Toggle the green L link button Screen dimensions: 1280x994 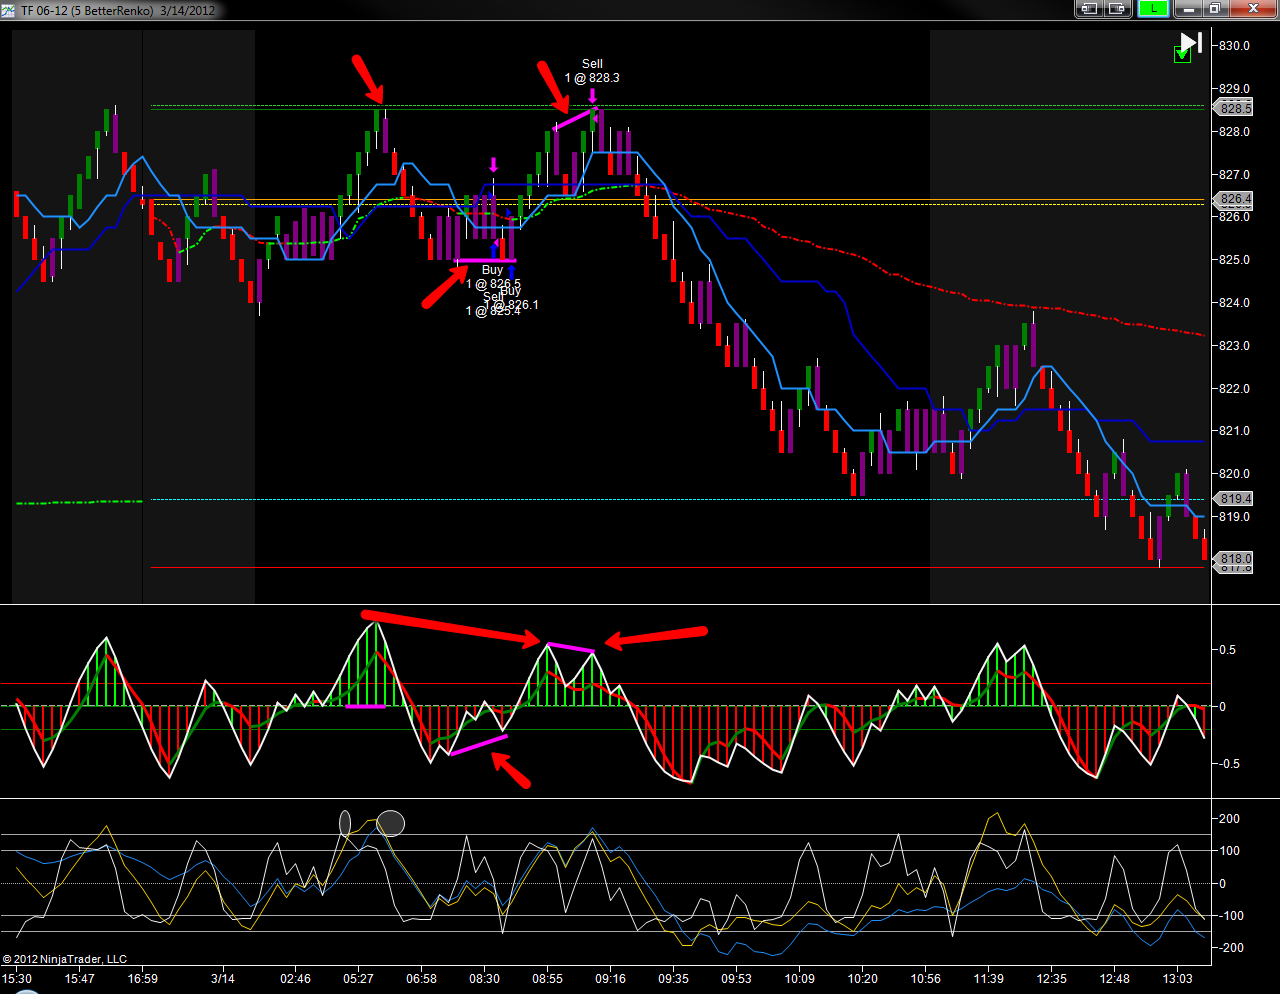pos(1154,9)
